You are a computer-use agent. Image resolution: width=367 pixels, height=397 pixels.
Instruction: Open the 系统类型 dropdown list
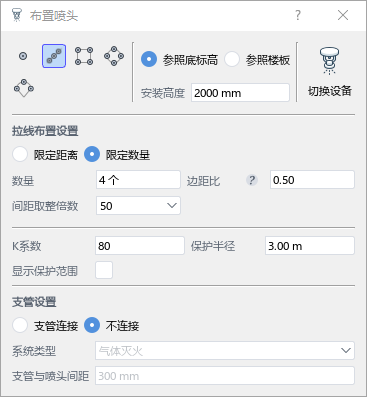225,351
